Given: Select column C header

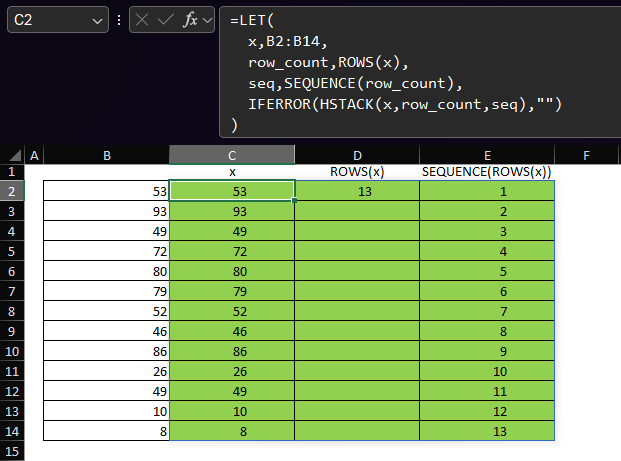Looking at the screenshot, I should click(x=232, y=155).
